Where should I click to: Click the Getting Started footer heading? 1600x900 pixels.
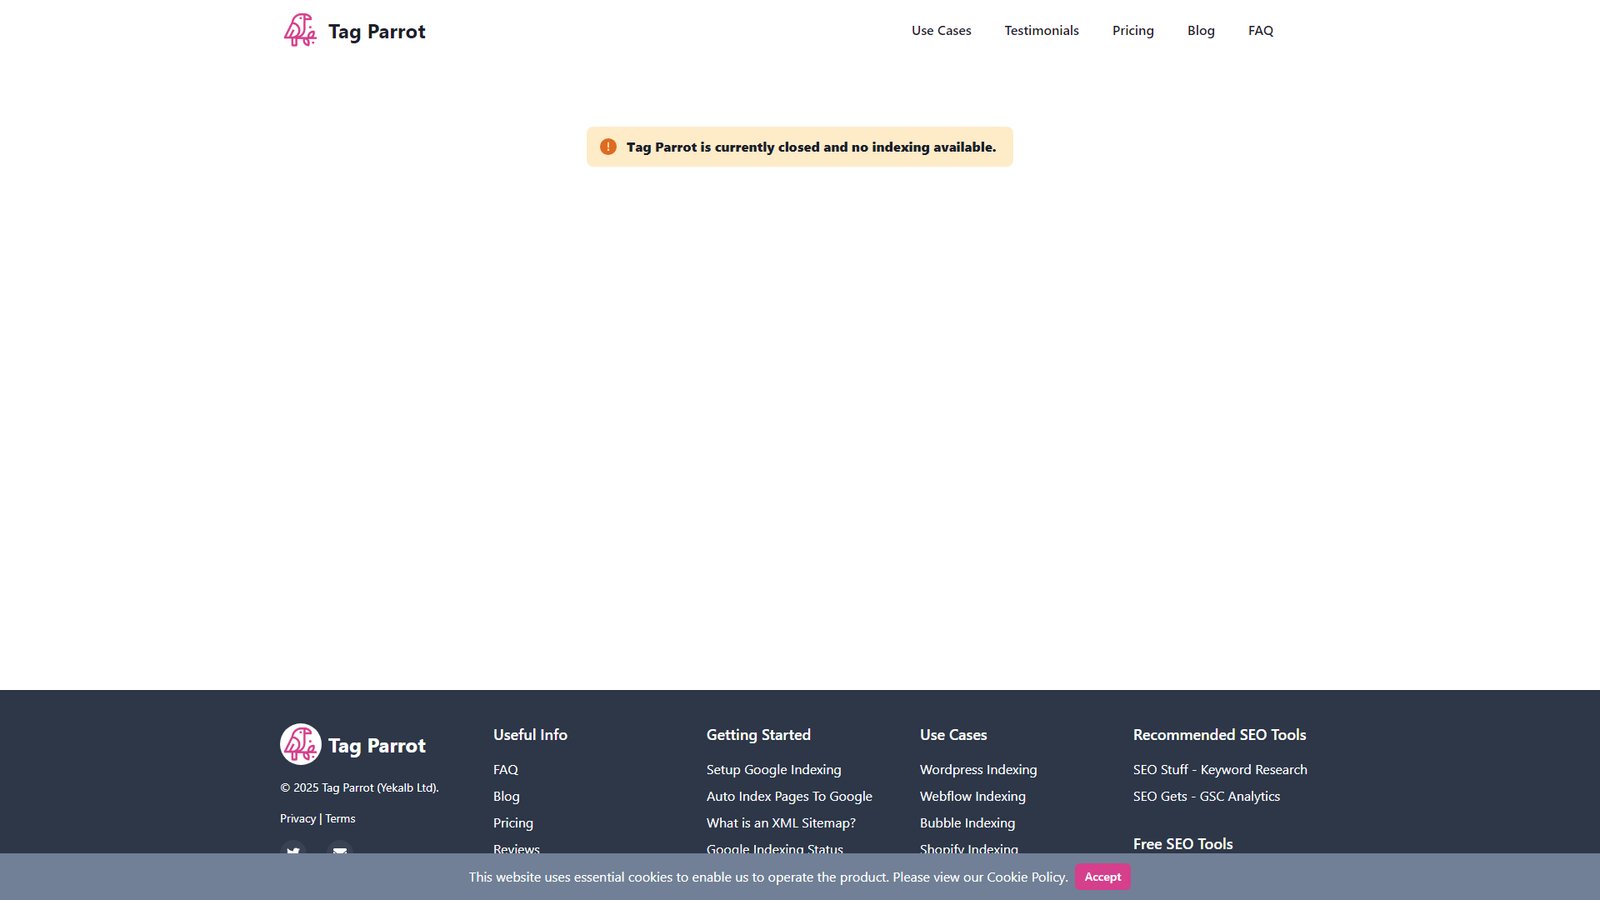[758, 735]
